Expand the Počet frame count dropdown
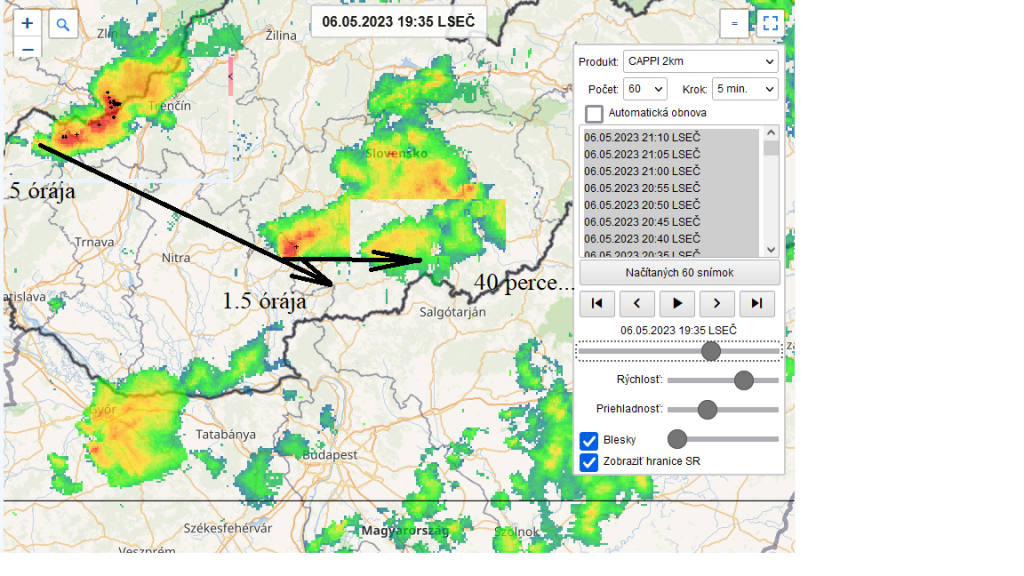 645,89
